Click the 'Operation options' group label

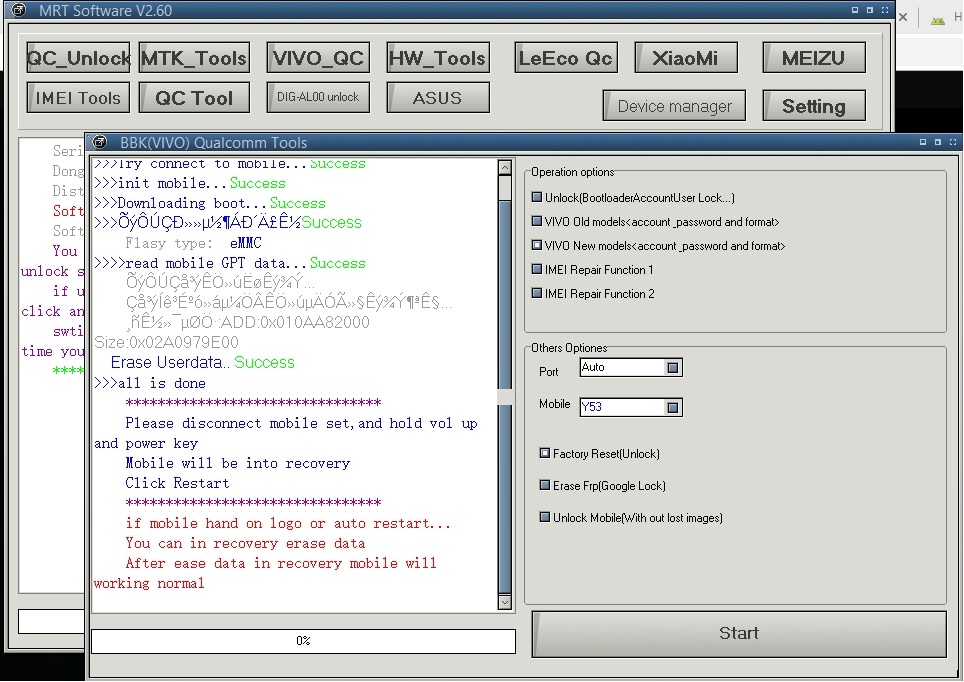(x=572, y=172)
